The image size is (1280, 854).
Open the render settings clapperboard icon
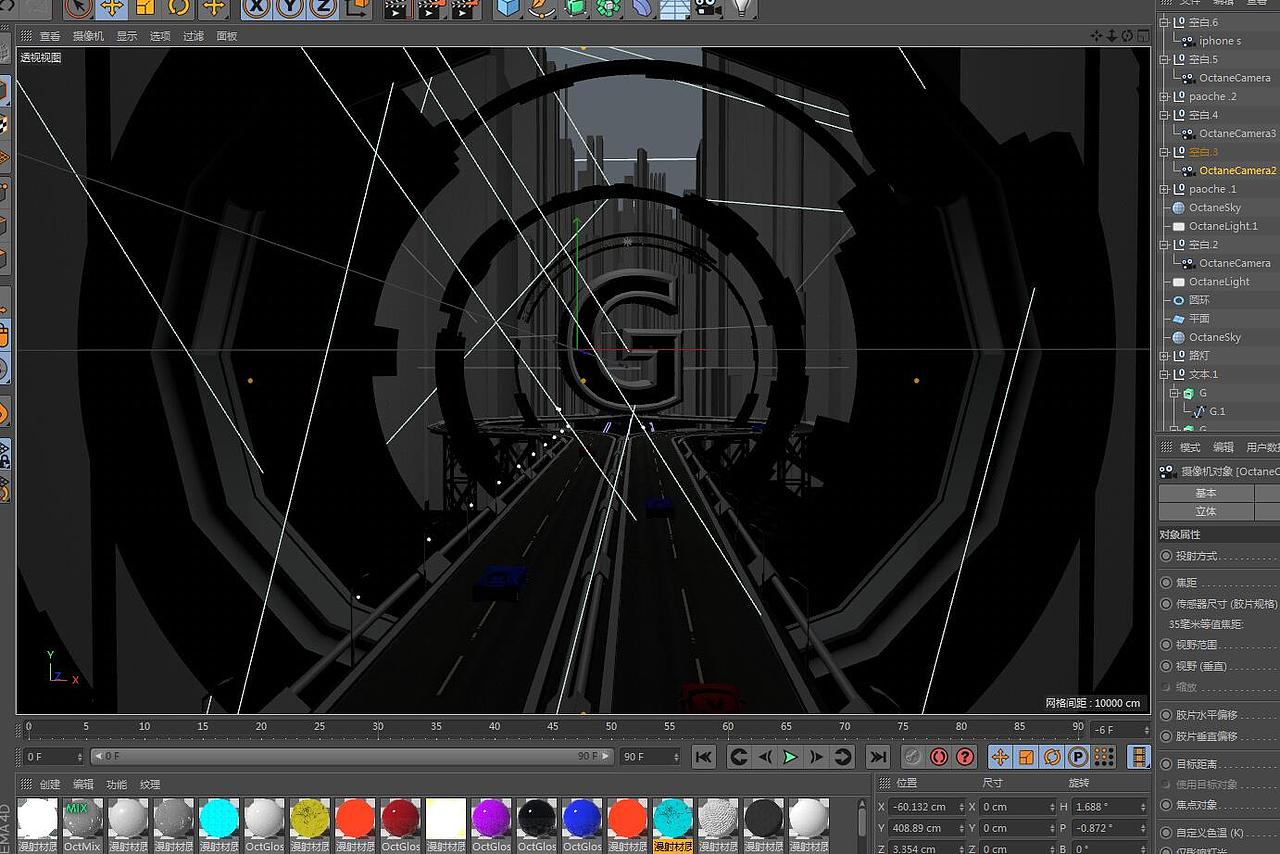pos(465,8)
